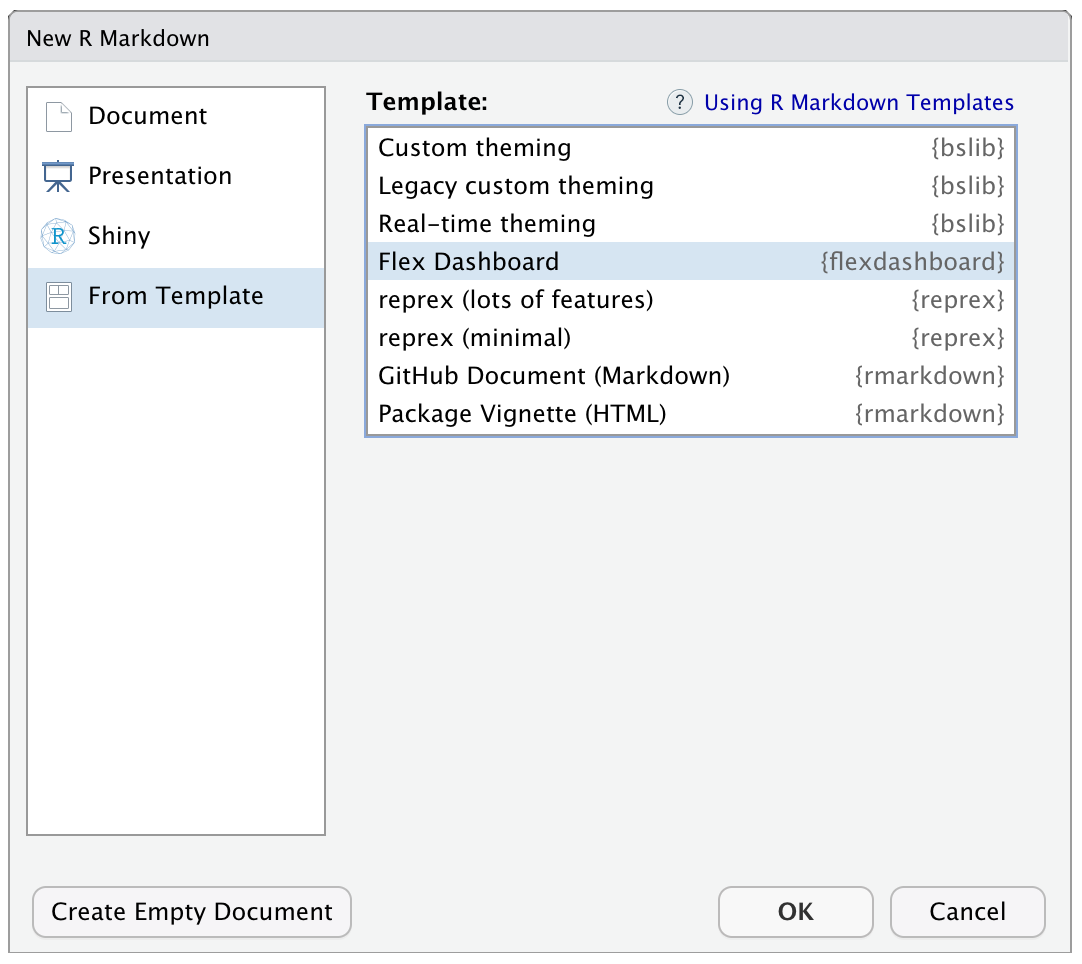Click the question mark help icon
1082x964 pixels.
680,102
